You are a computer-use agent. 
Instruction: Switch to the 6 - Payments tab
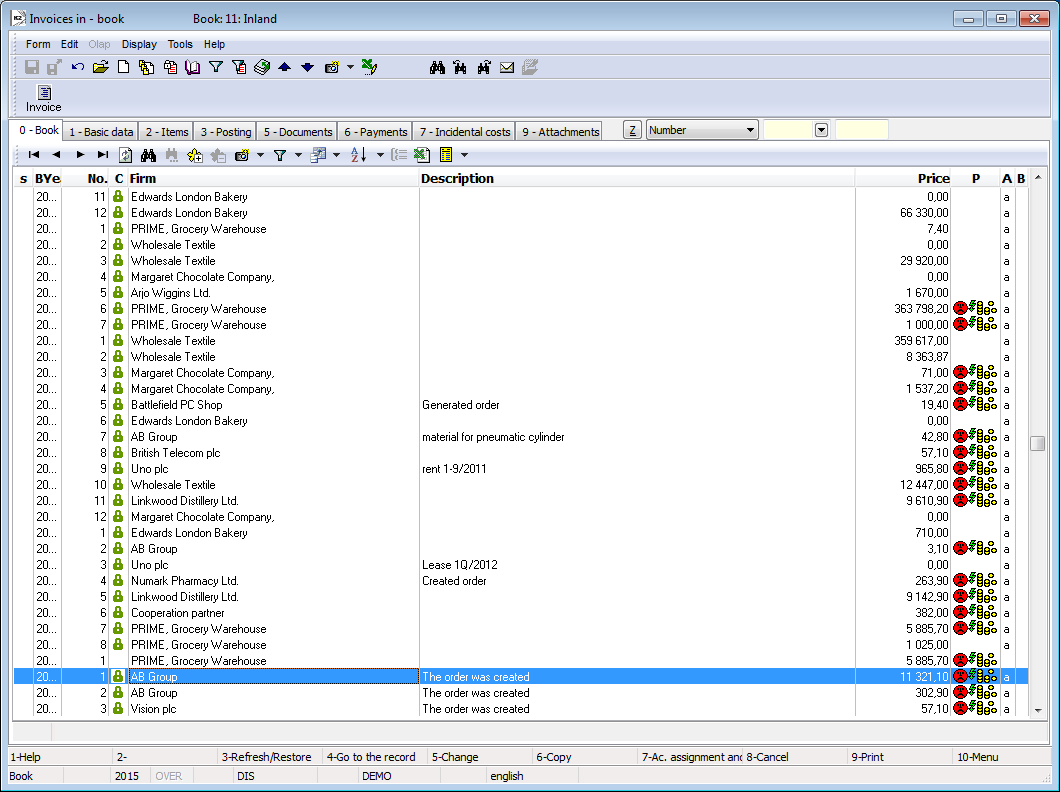375,132
